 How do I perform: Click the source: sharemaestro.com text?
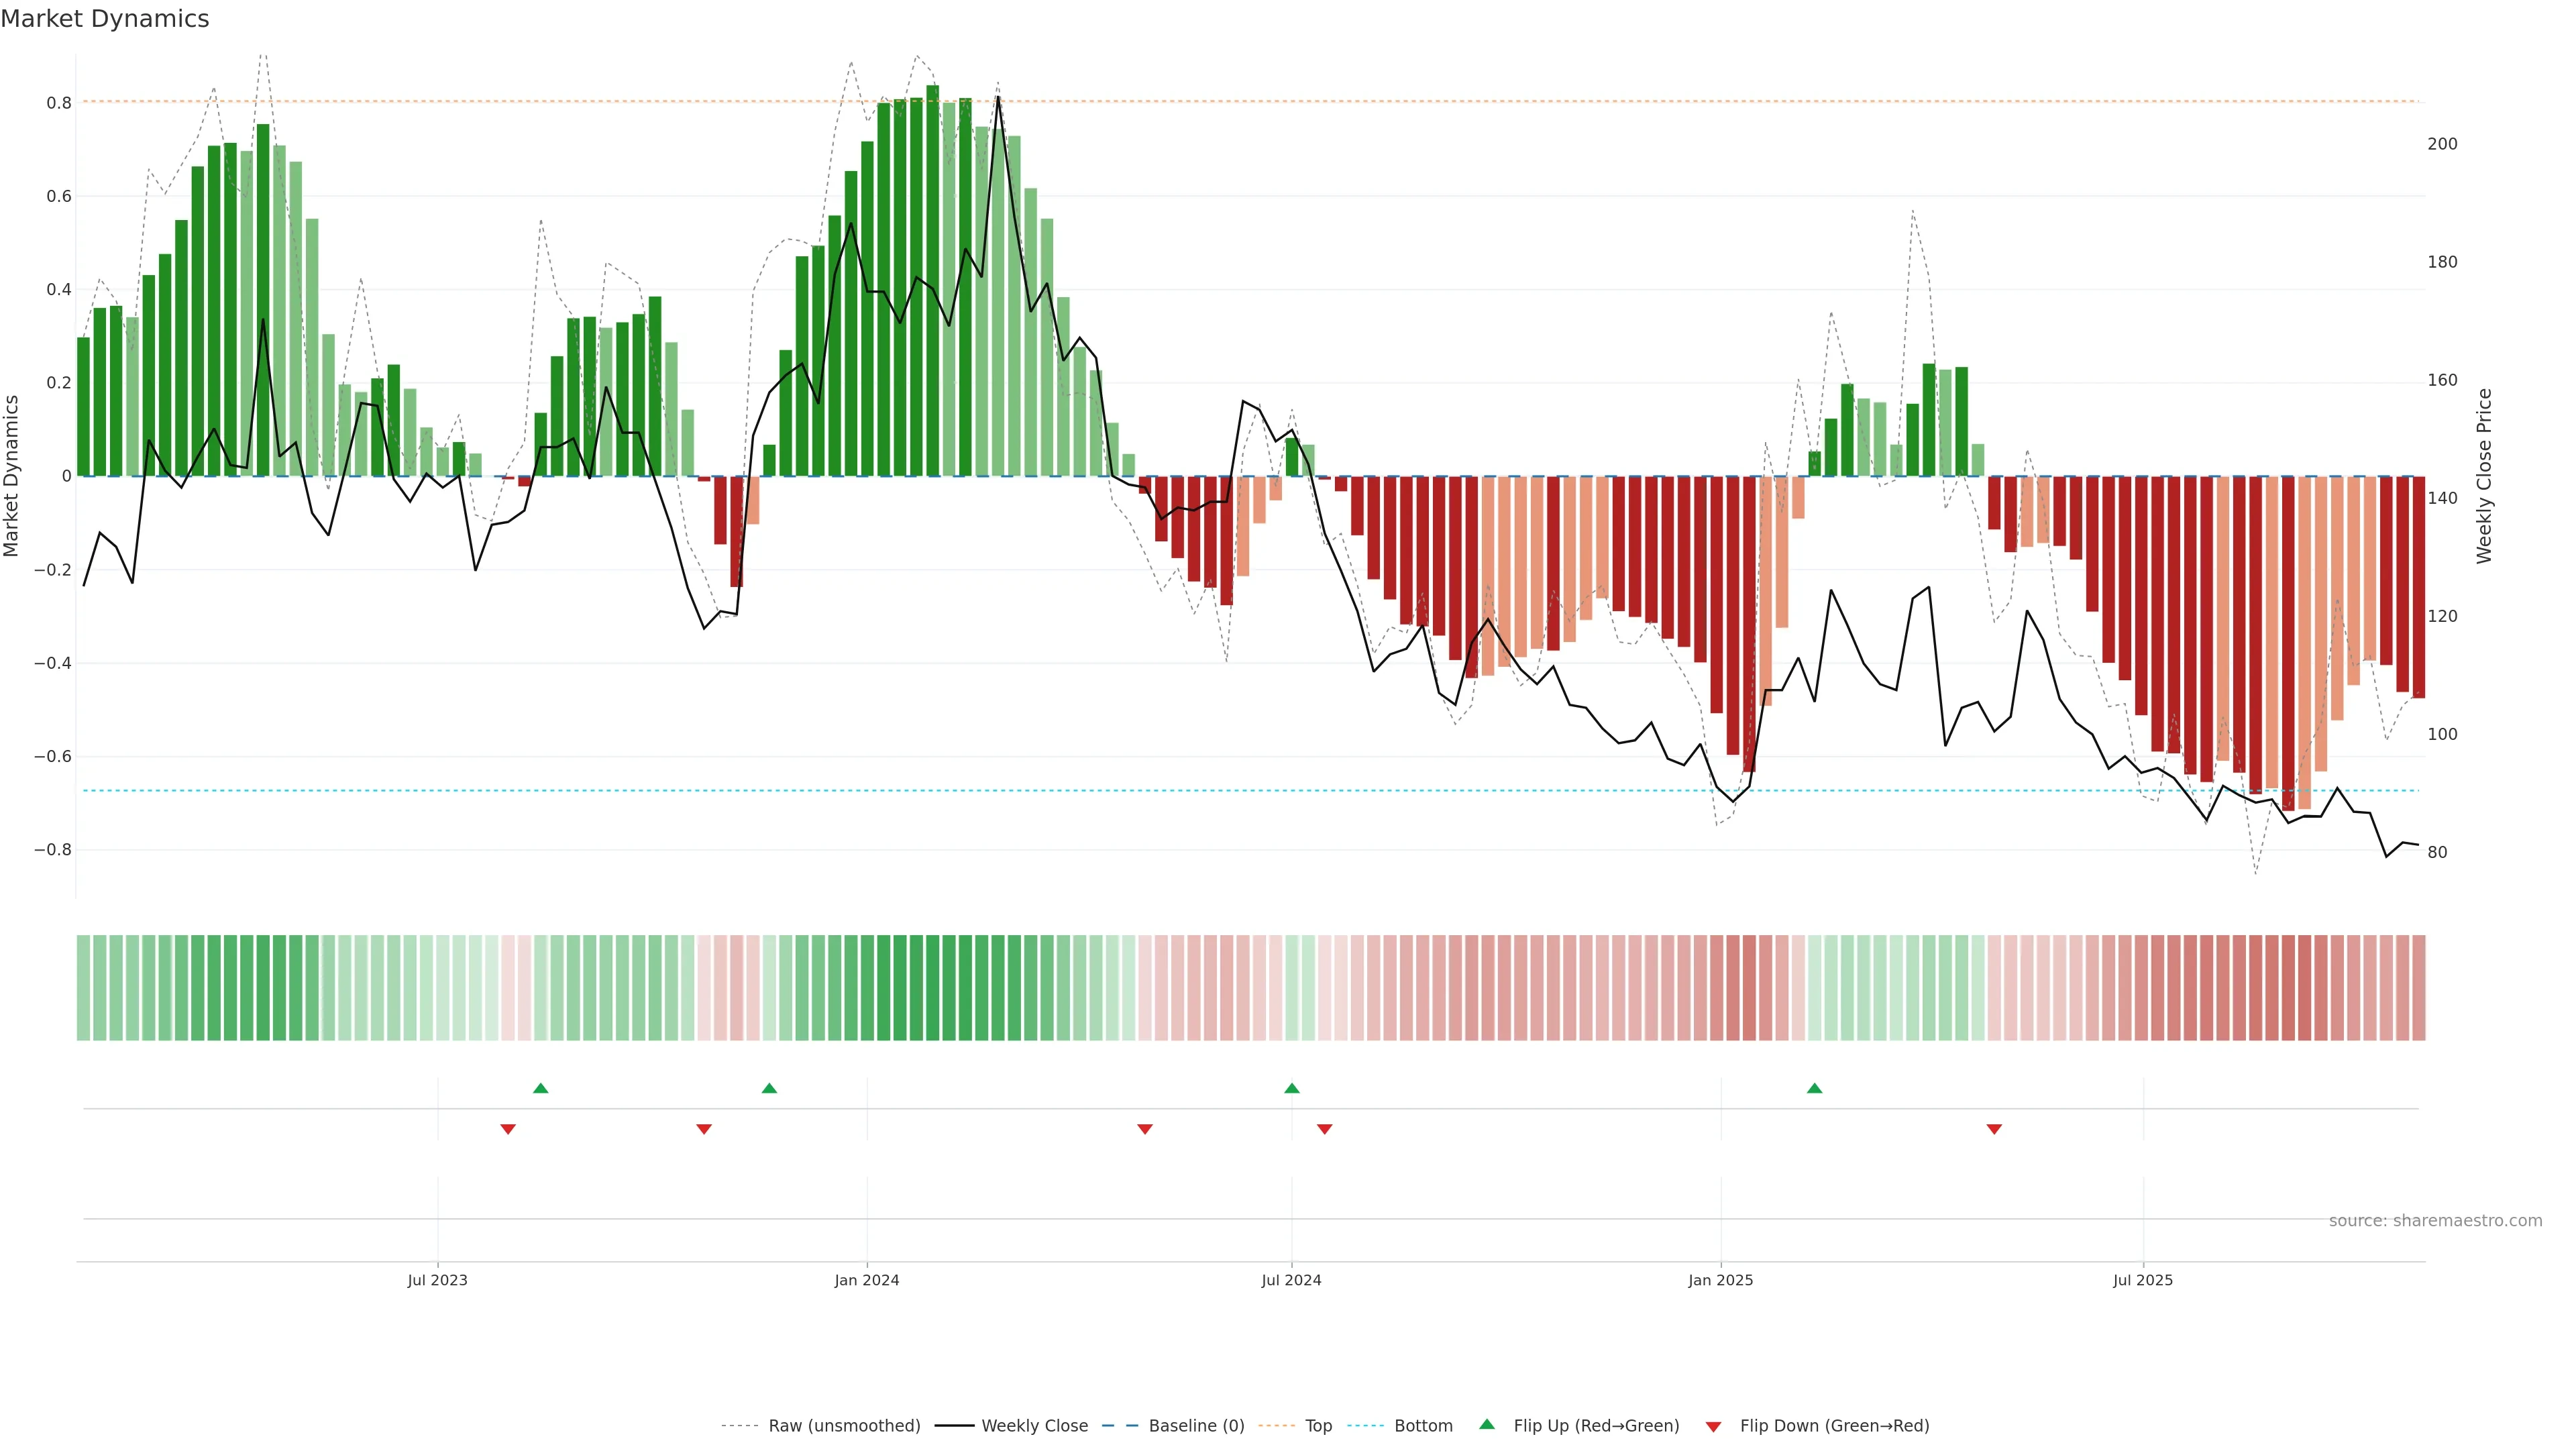2435,1221
